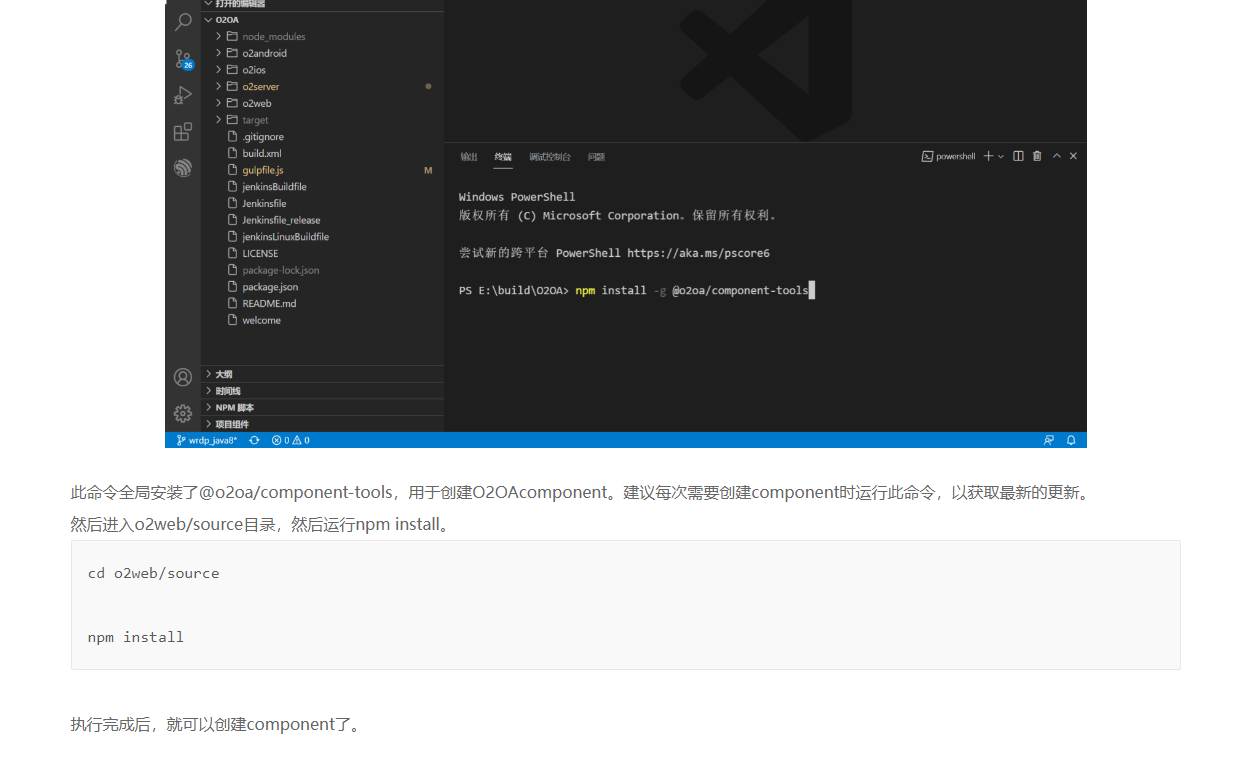
Task: Open errors and warnings count in status bar
Action: click(x=291, y=440)
